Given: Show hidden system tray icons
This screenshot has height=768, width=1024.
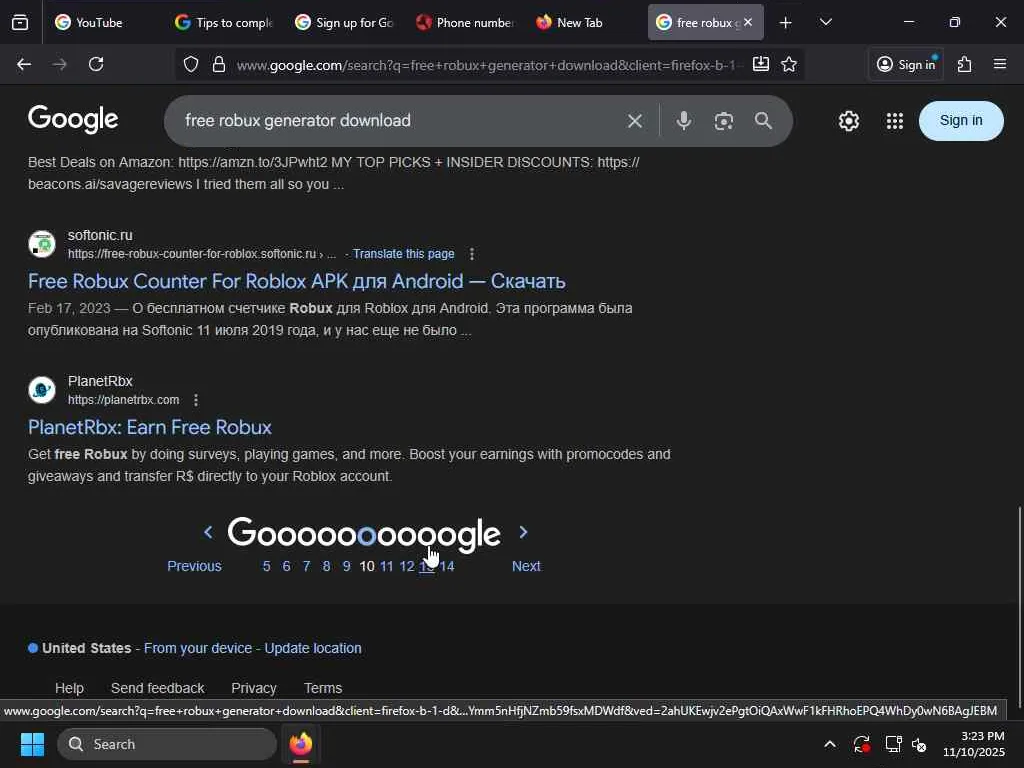Looking at the screenshot, I should click(829, 744).
